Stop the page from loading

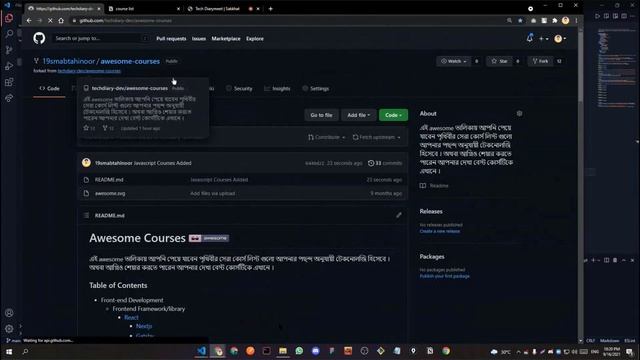(50, 20)
